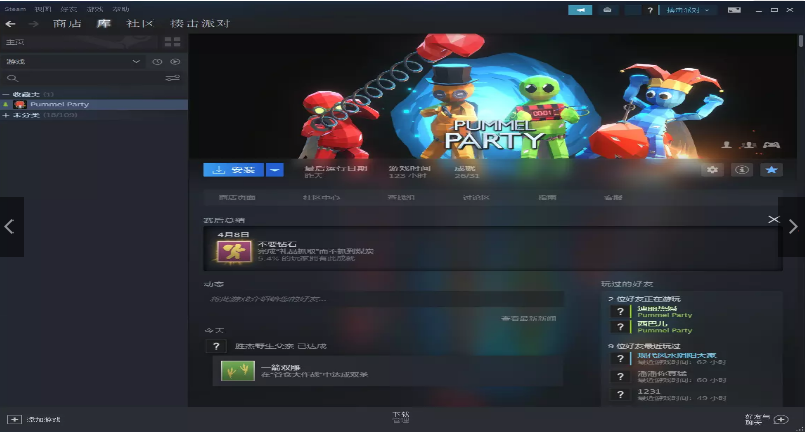Click the controller support icon on banner
805x432 pixels.
(x=771, y=145)
